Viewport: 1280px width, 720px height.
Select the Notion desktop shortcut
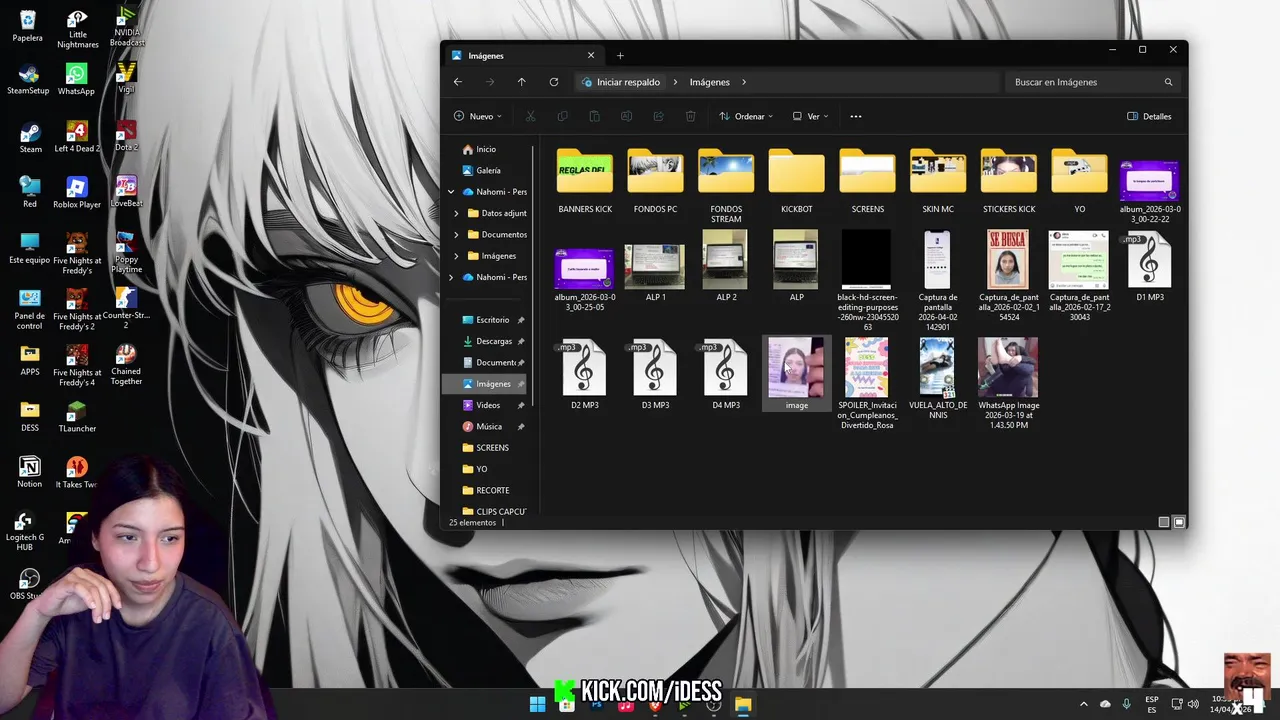click(x=30, y=472)
